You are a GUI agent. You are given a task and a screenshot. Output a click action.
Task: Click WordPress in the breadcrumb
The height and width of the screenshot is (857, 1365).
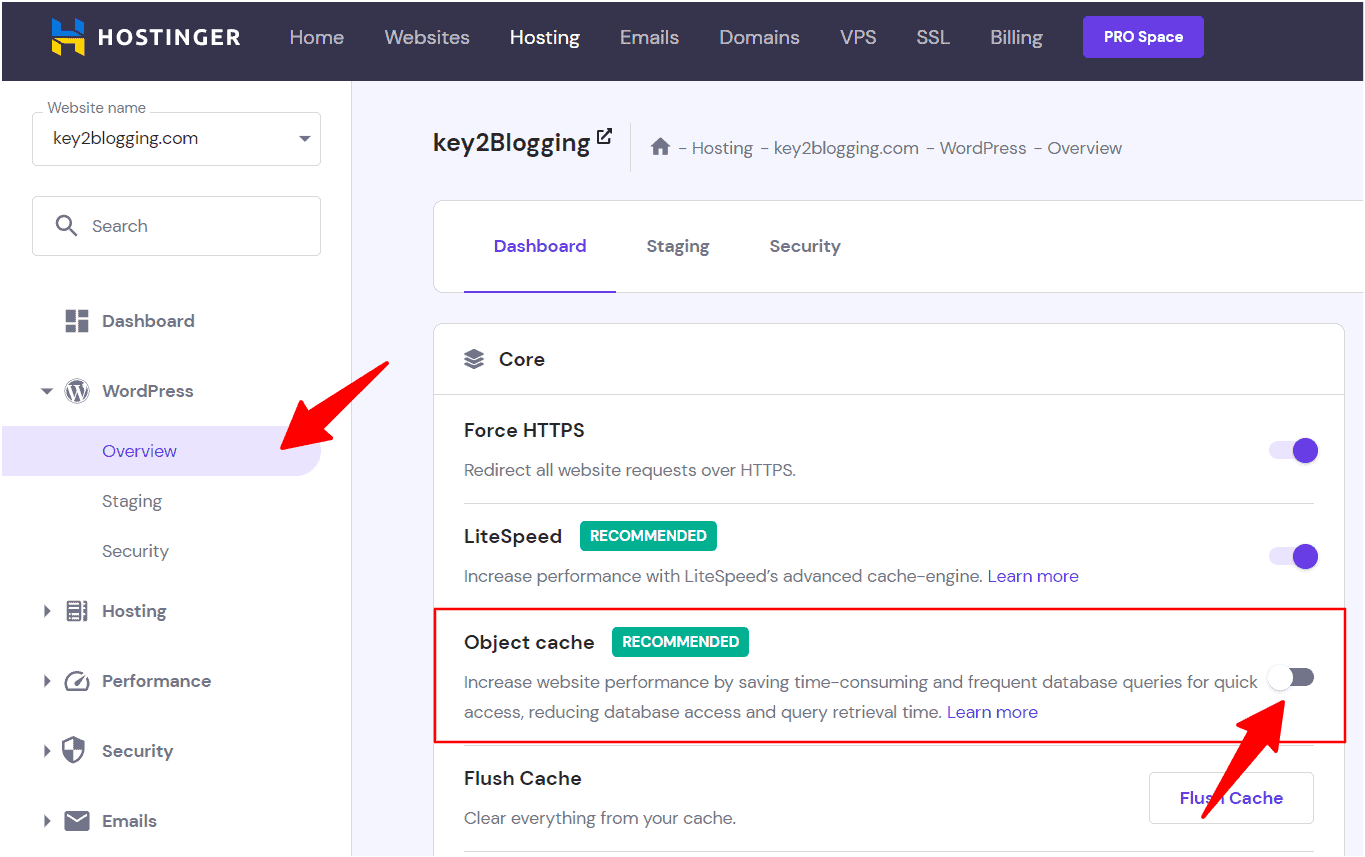[x=983, y=148]
